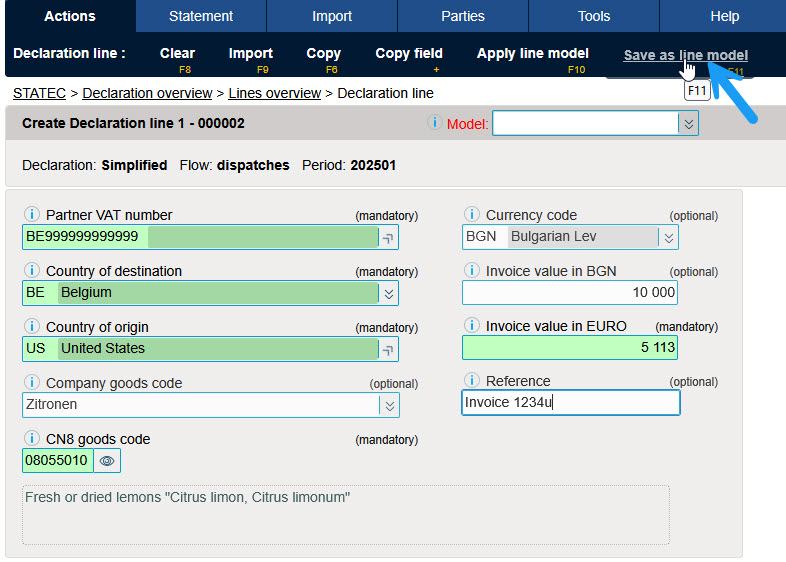Expand the Currency code dropdown

tap(668, 237)
